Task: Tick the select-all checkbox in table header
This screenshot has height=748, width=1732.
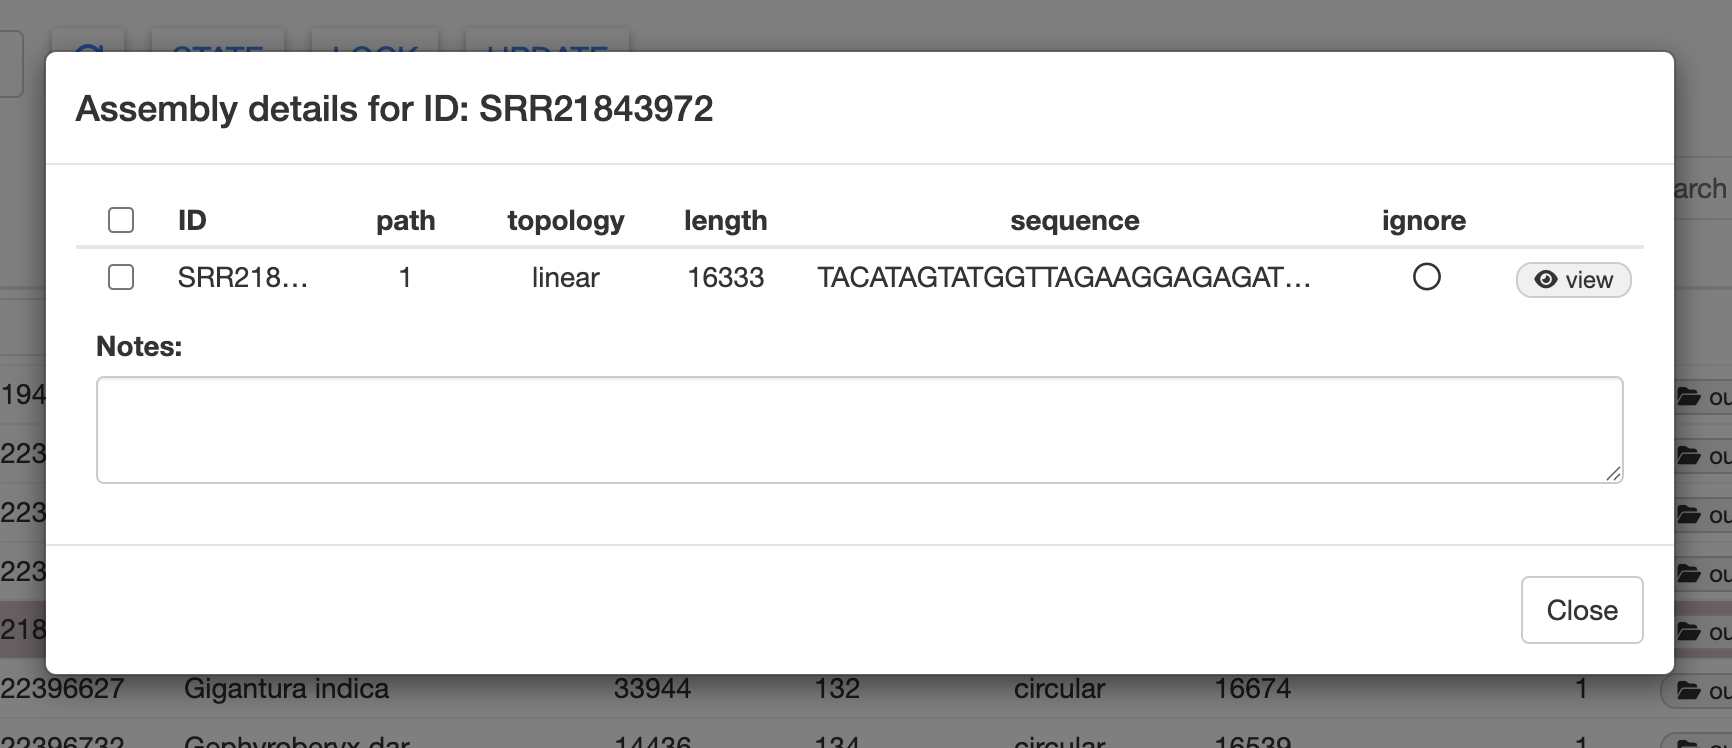Action: click(x=121, y=220)
